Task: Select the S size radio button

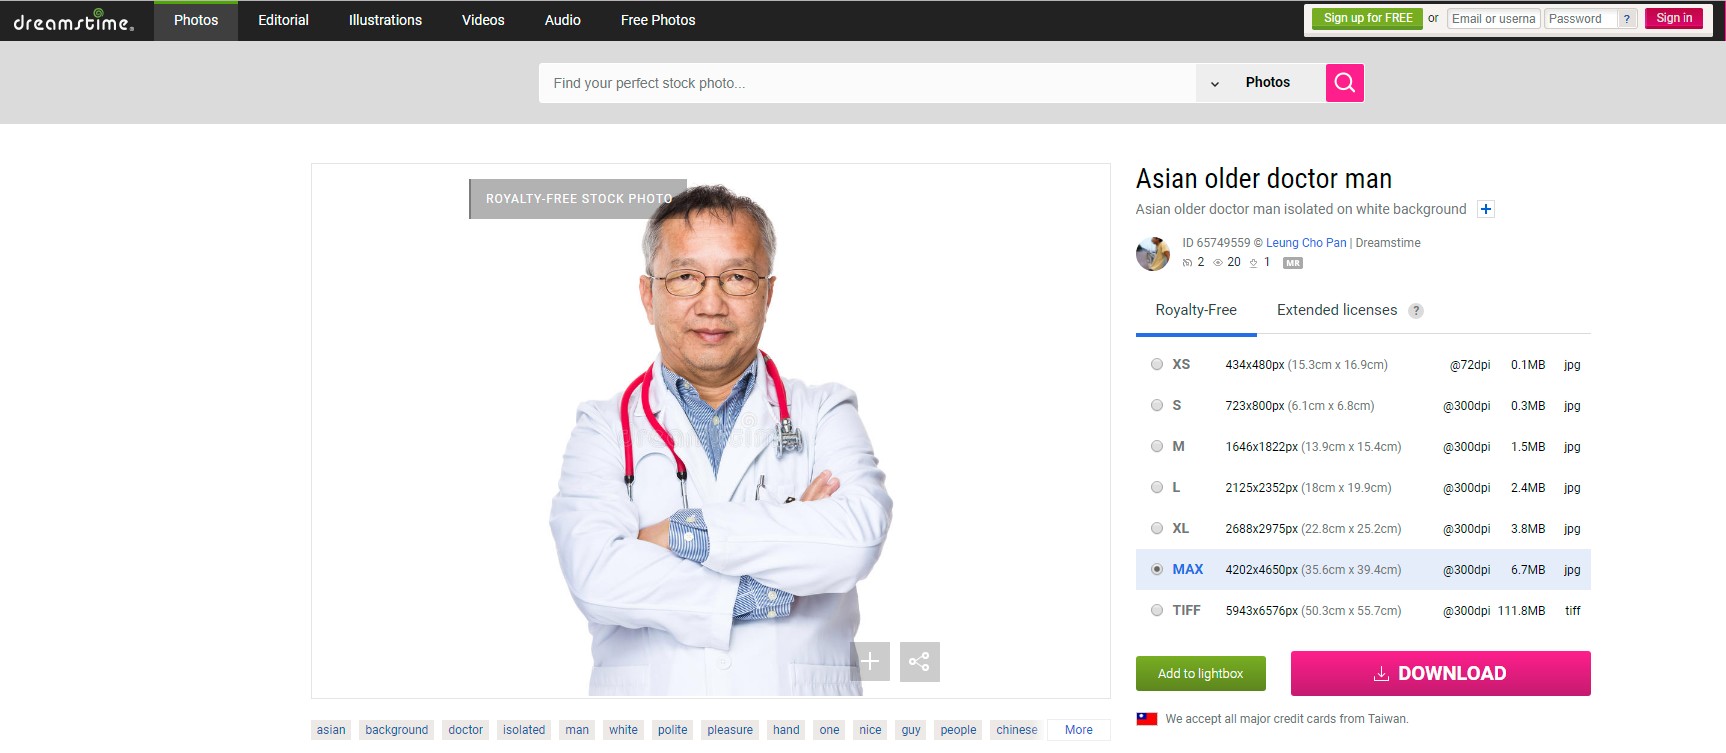Action: [x=1157, y=406]
